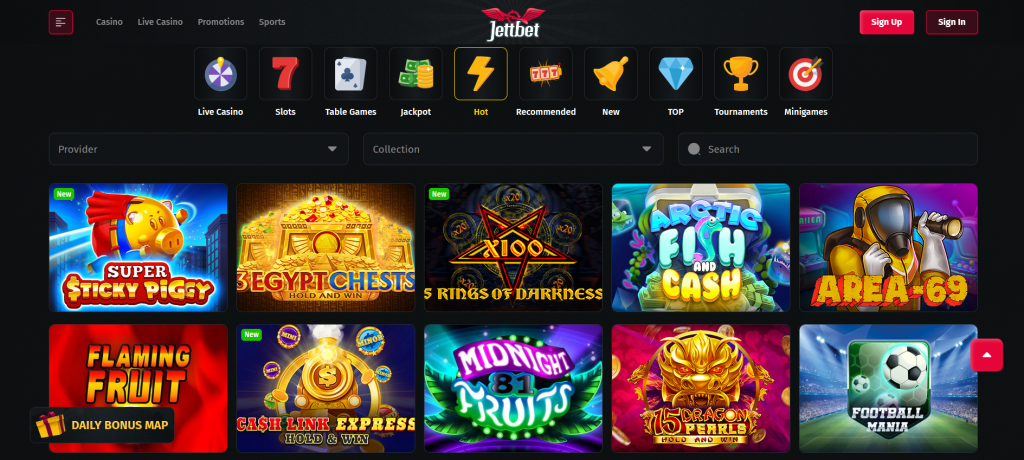Viewport: 1024px width, 460px height.
Task: Open the Daily Bonus Map banner
Action: pos(103,425)
